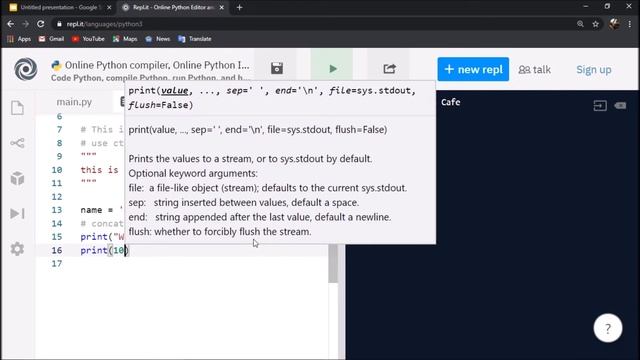
Task: Open the YouTube bookmark
Action: [88, 39]
